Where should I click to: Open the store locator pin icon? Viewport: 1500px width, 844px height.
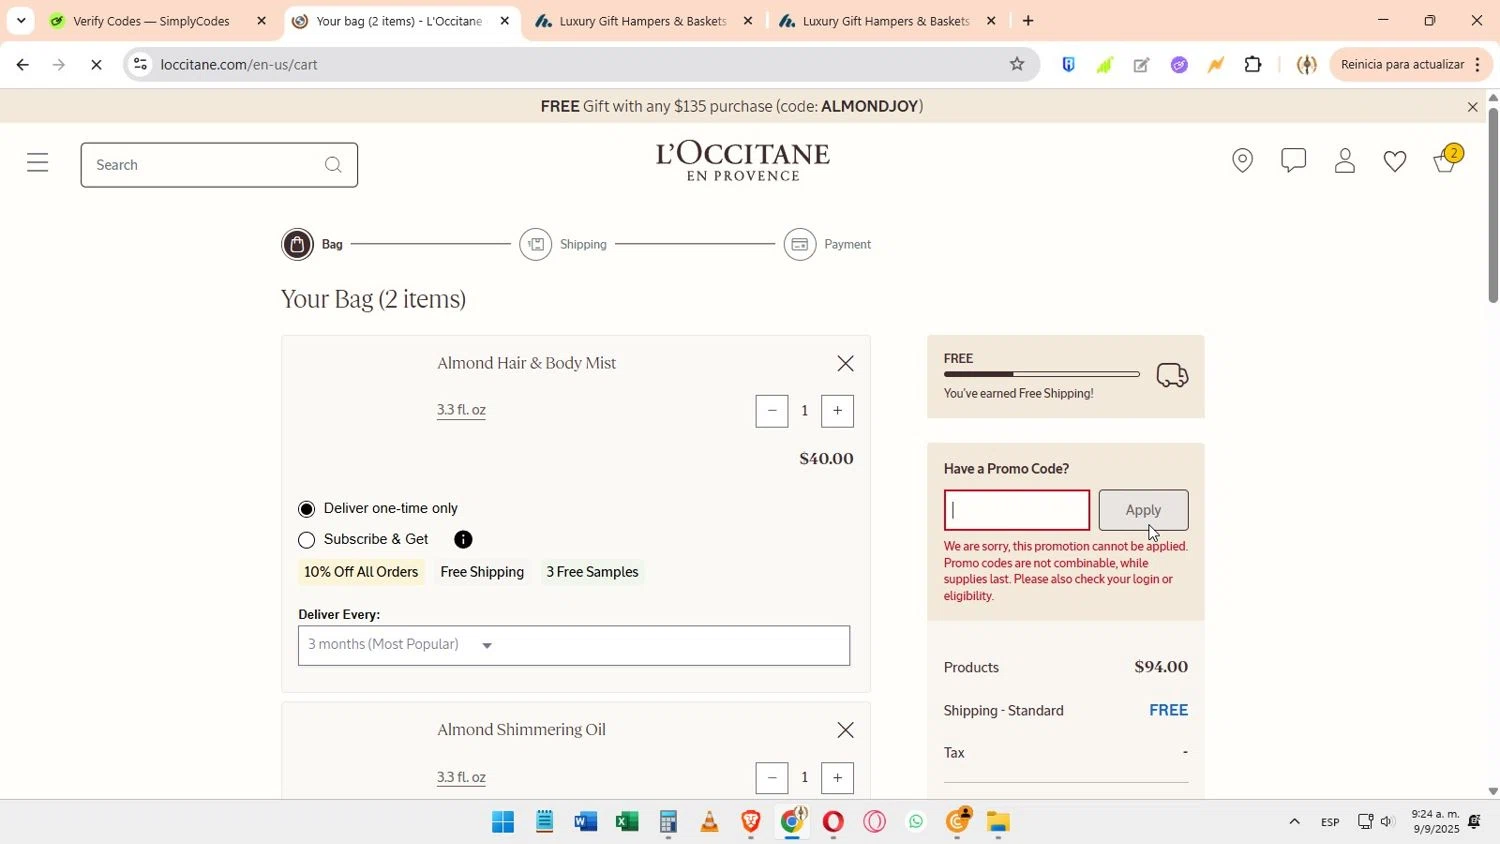[x=1242, y=161]
